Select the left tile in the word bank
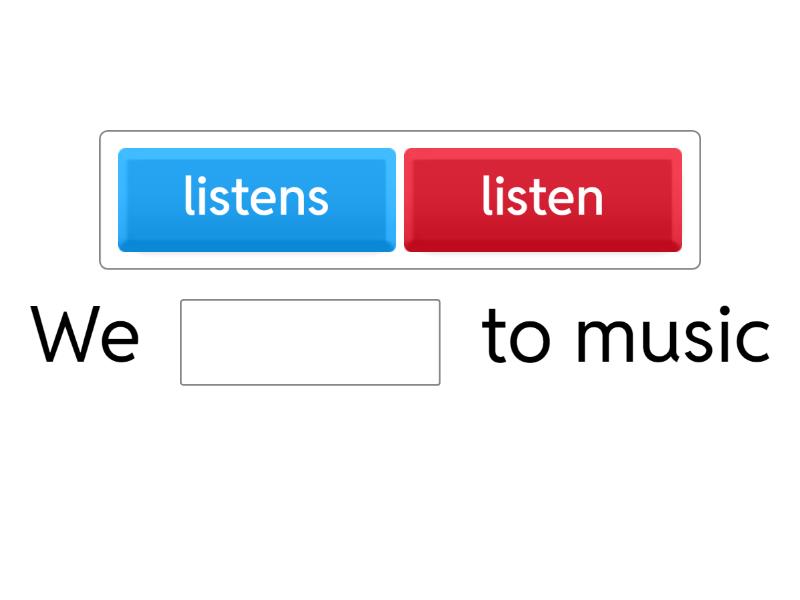800x600 pixels. click(257, 199)
